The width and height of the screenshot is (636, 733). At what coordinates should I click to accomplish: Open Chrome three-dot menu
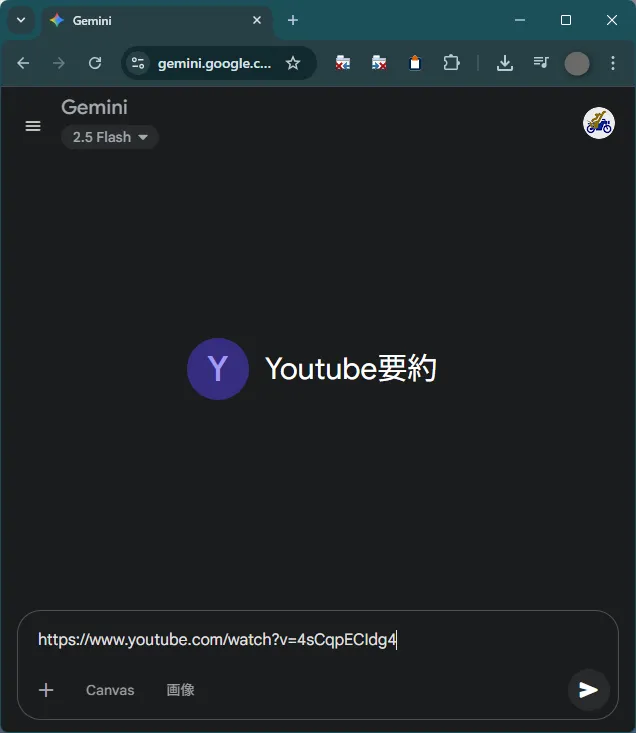pyautogui.click(x=613, y=63)
